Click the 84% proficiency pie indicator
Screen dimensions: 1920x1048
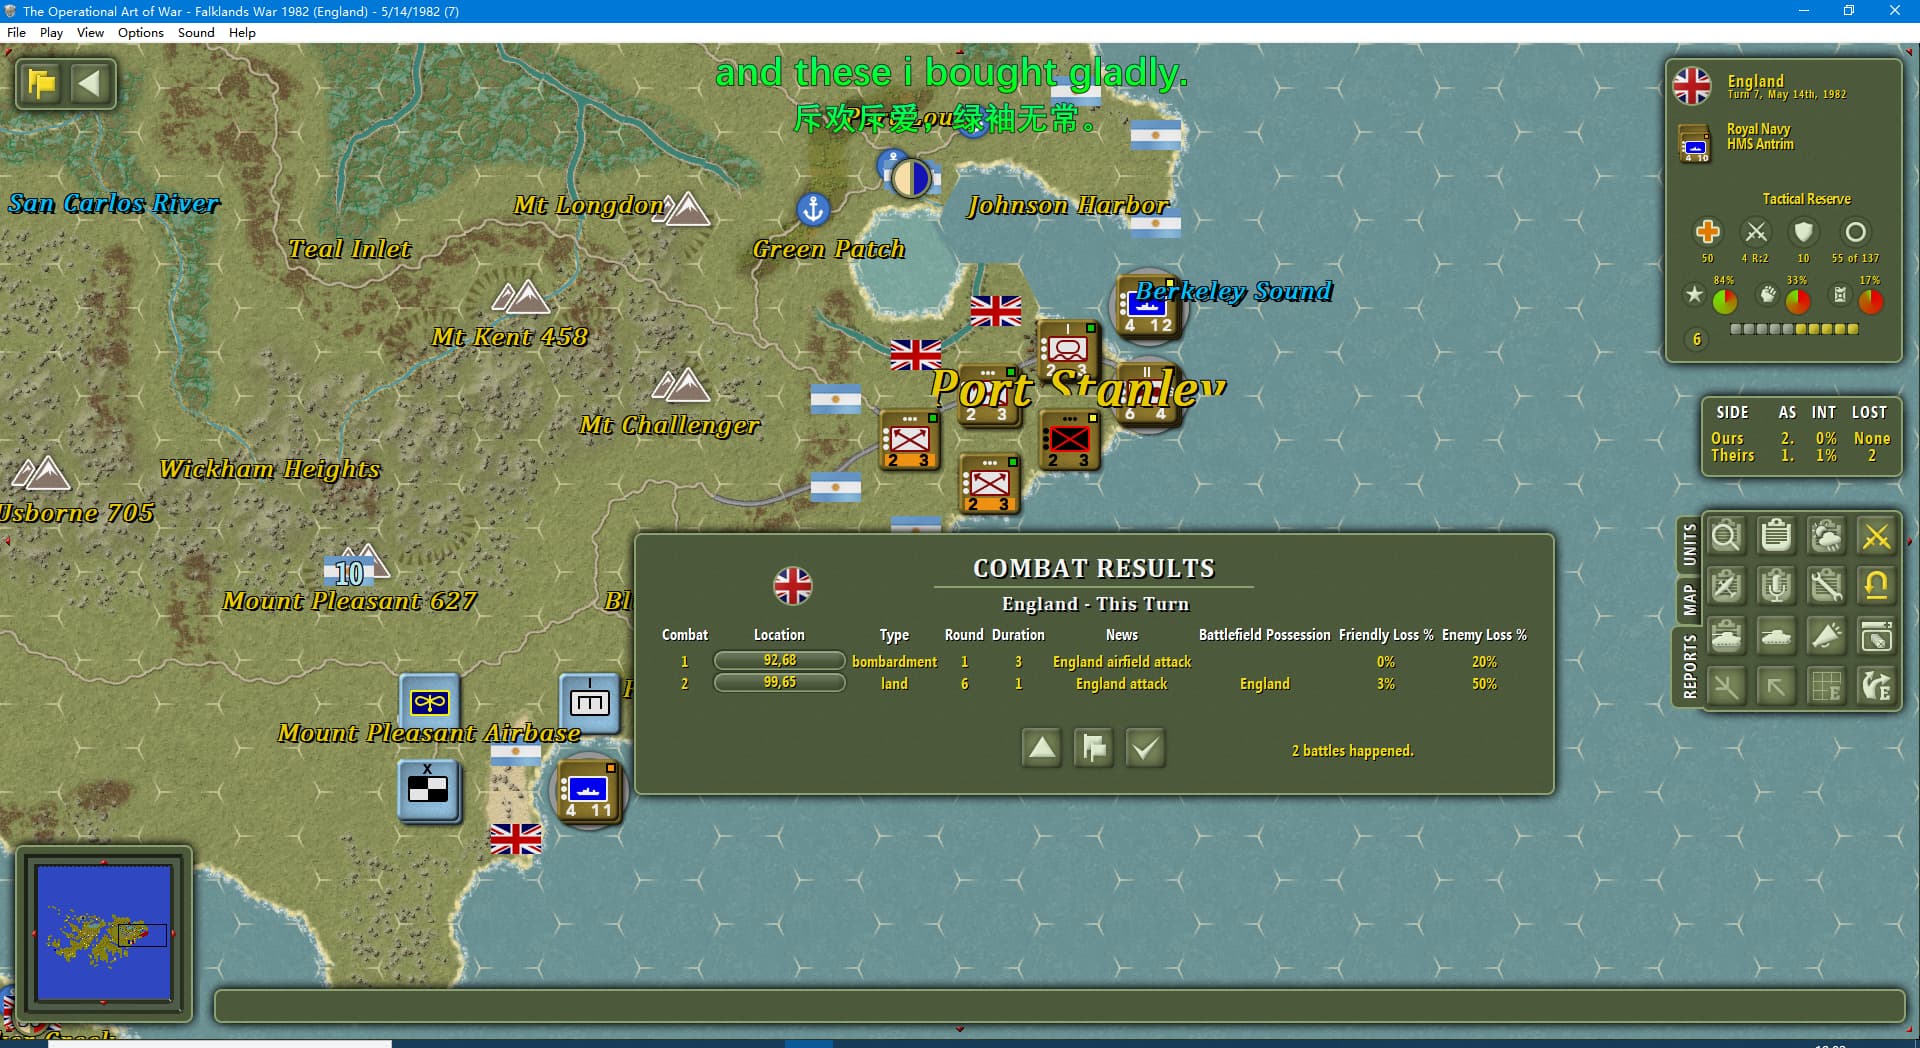(1724, 300)
